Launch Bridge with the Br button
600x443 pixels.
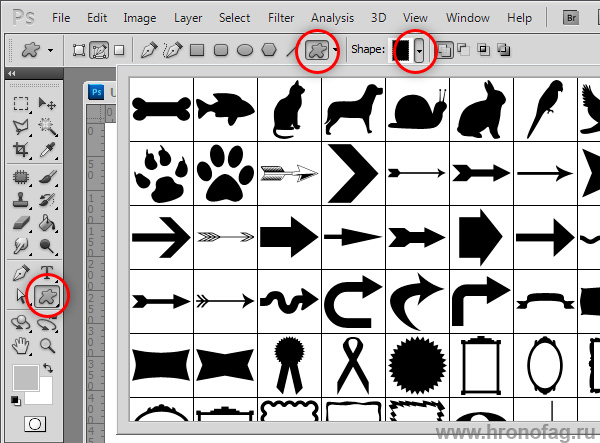[x=569, y=18]
